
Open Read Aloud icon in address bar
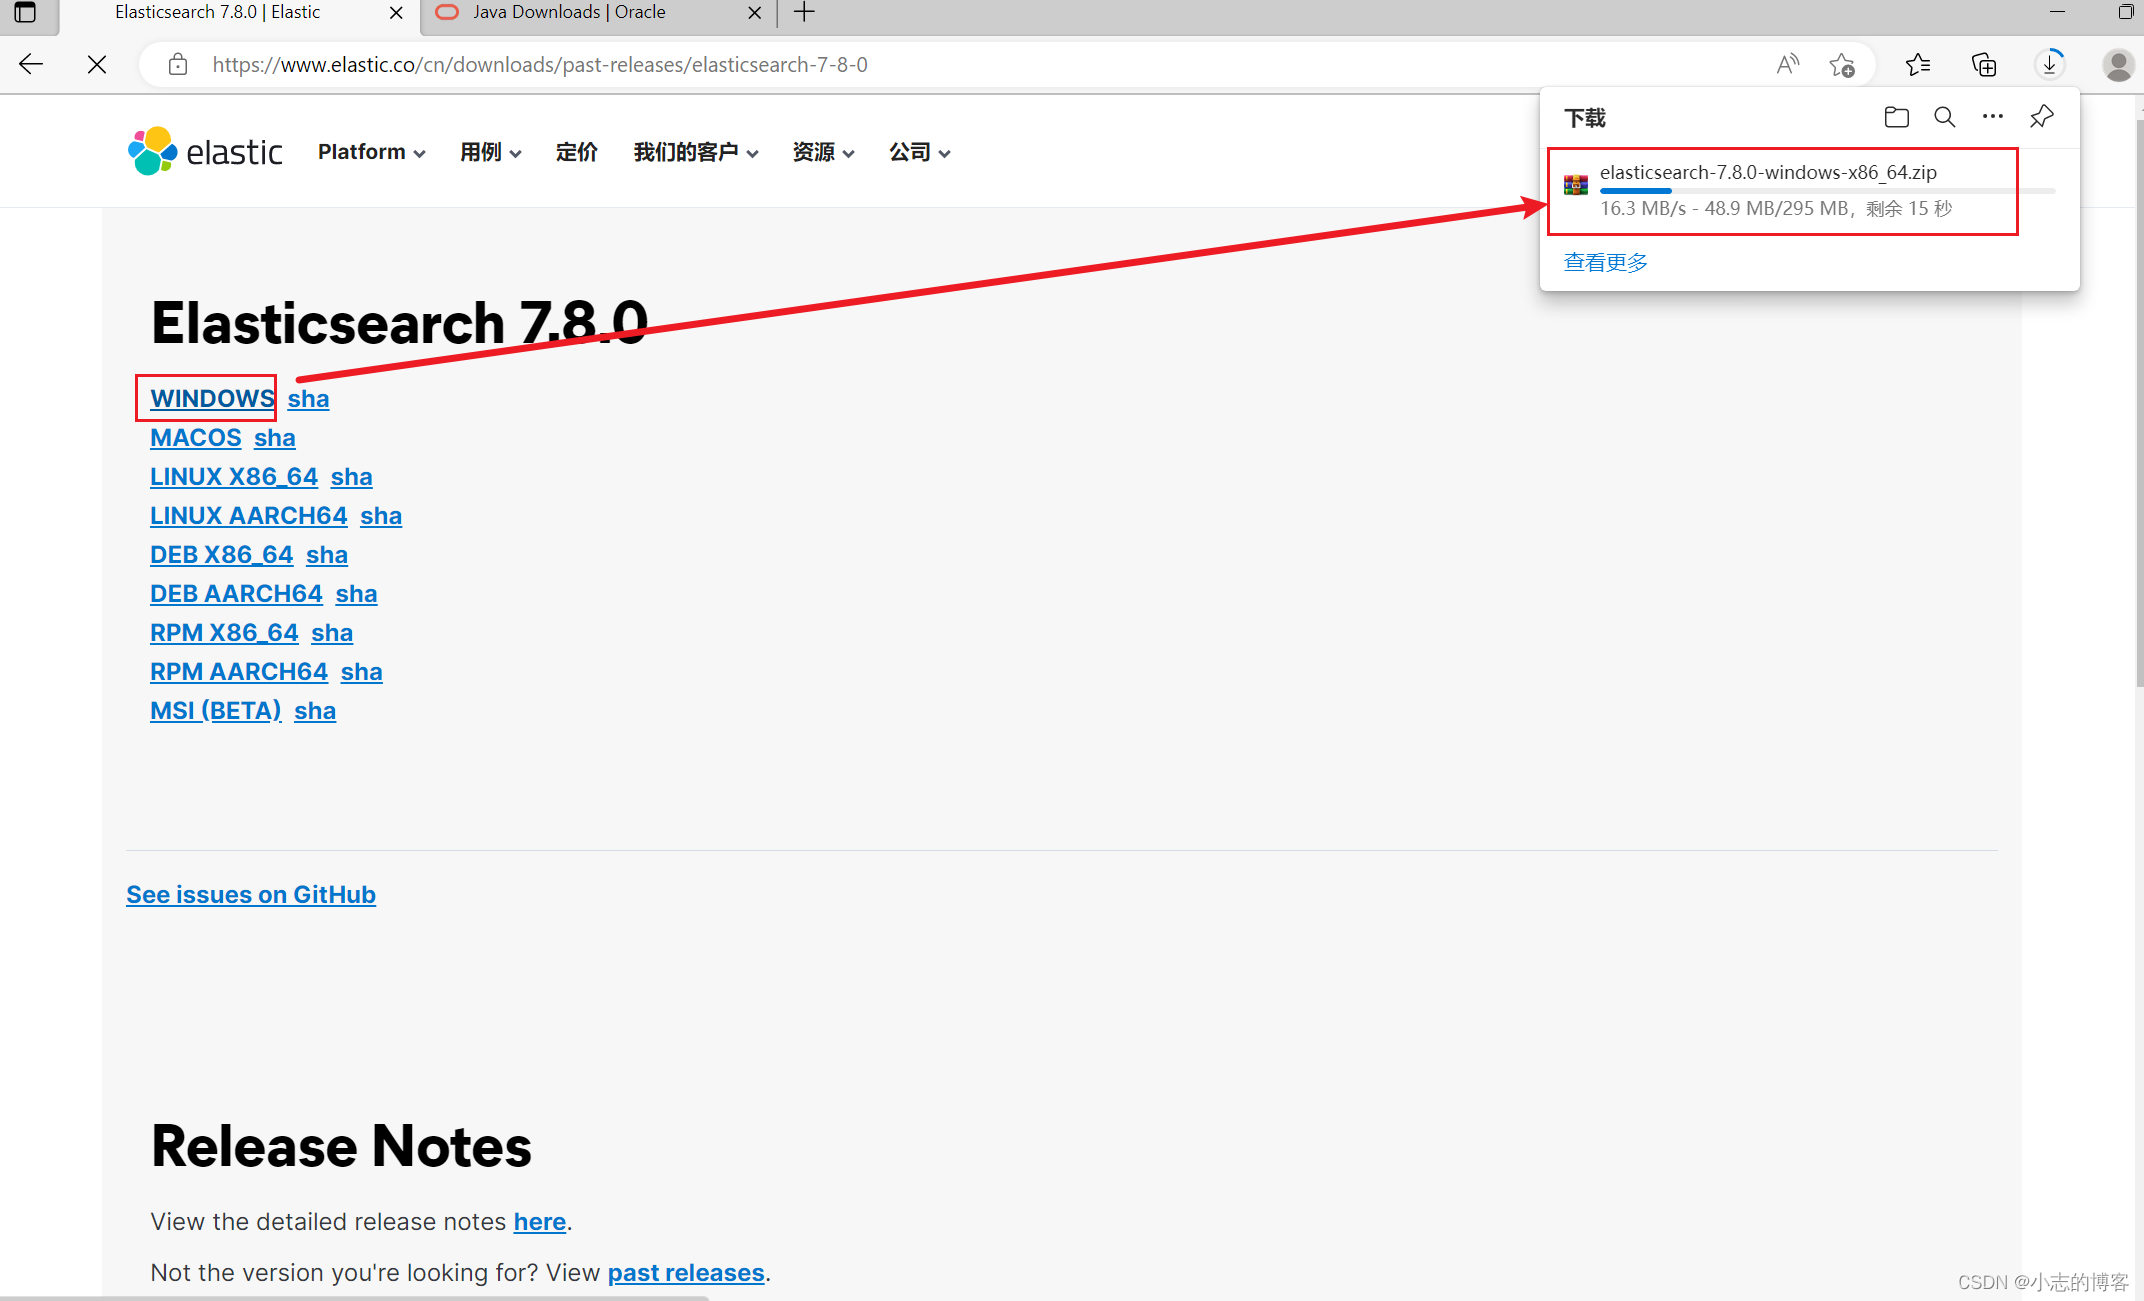click(1788, 65)
